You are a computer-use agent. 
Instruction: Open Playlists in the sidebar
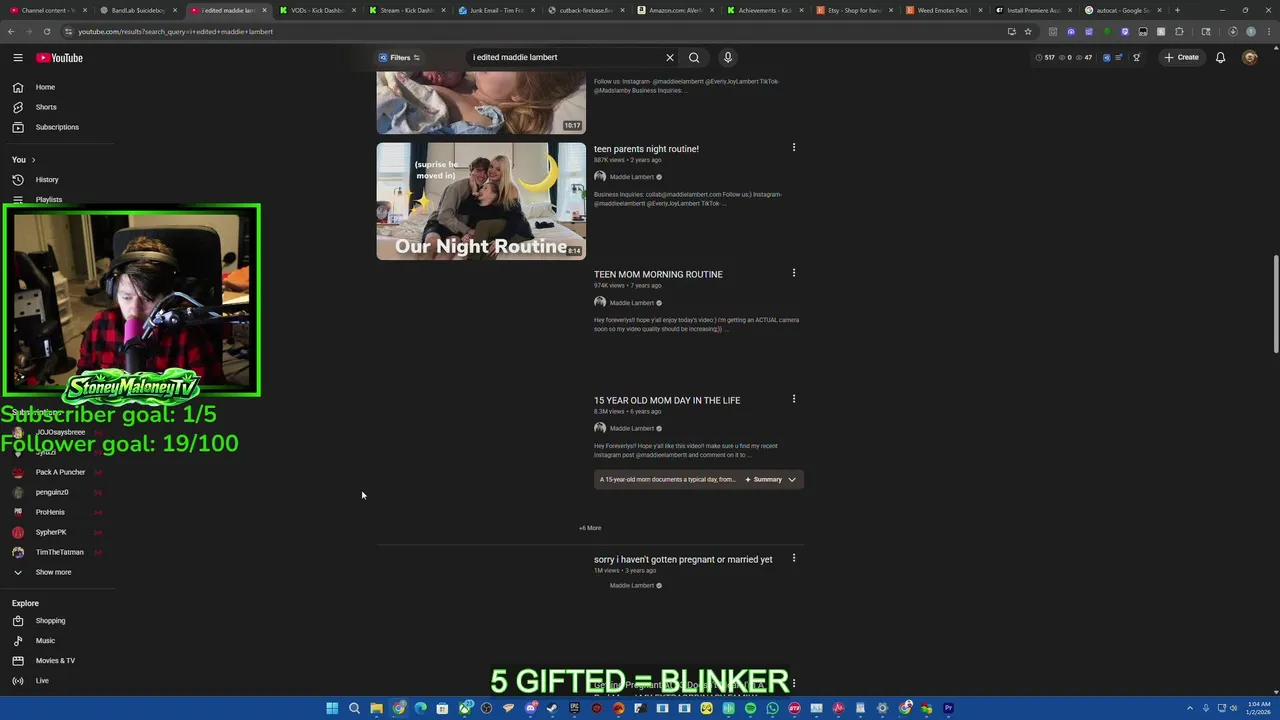pos(48,199)
